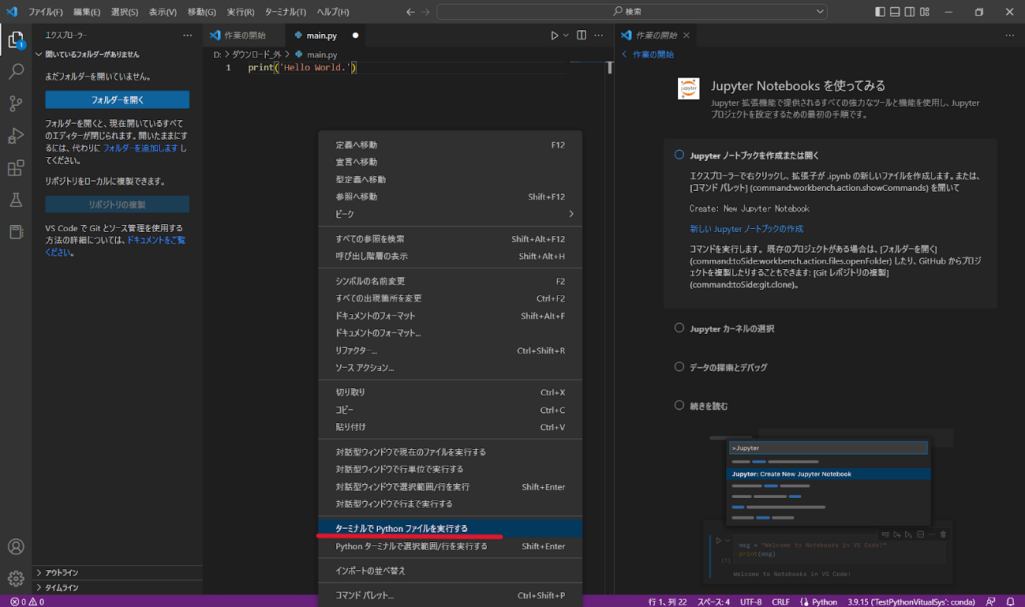Toggle secondary side bar layout icon

click(909, 12)
